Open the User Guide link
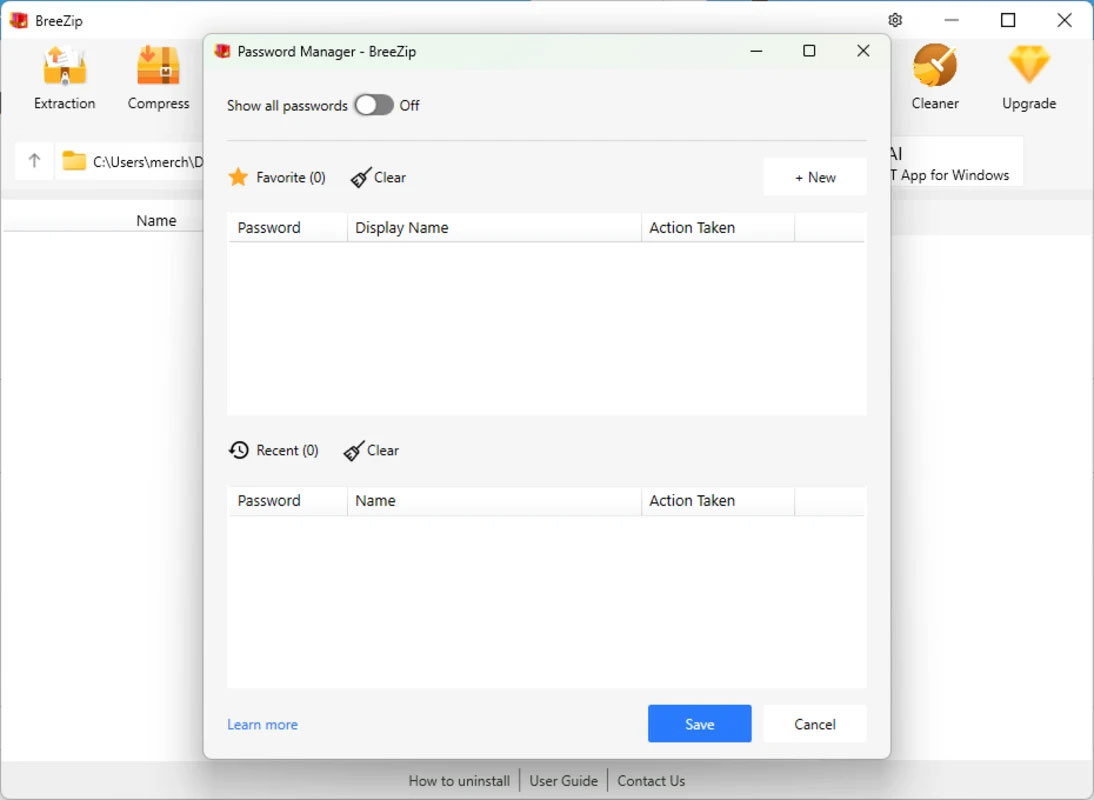Viewport: 1094px width, 800px height. coord(564,780)
